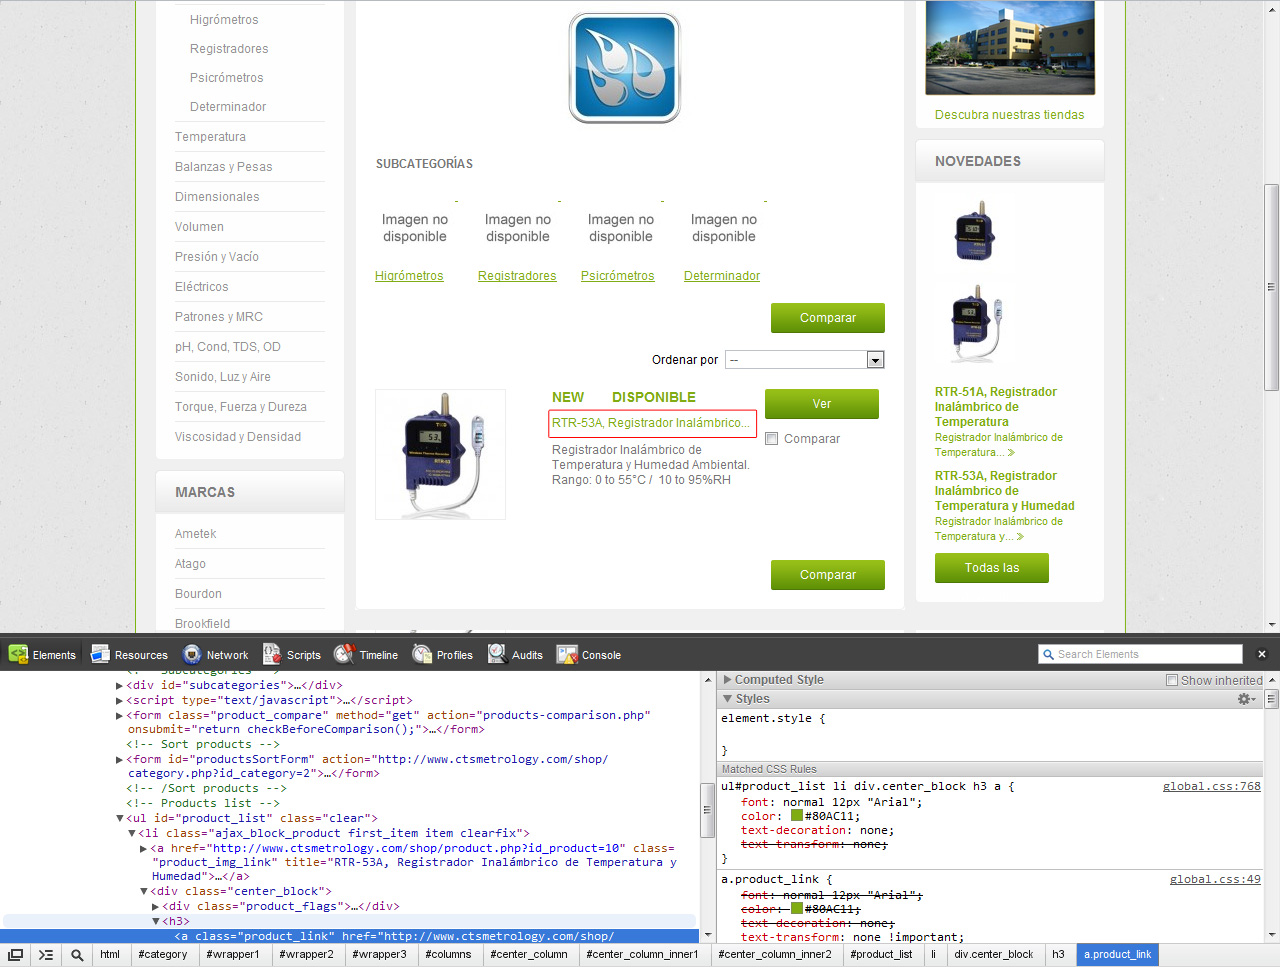
Task: Open the Atago brand link
Action: (191, 564)
